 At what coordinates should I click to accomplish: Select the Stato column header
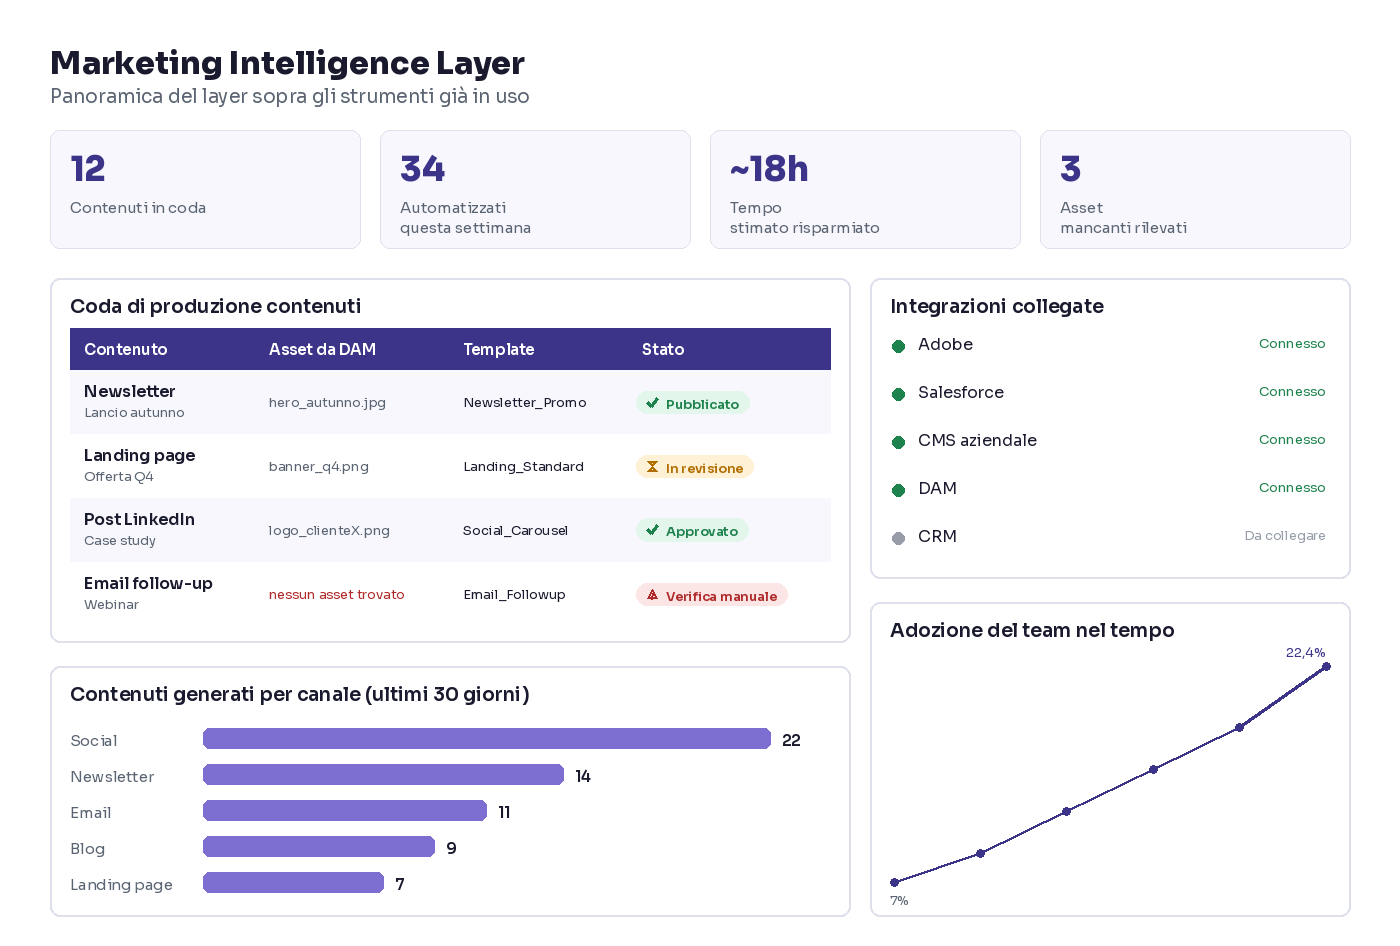[663, 349]
